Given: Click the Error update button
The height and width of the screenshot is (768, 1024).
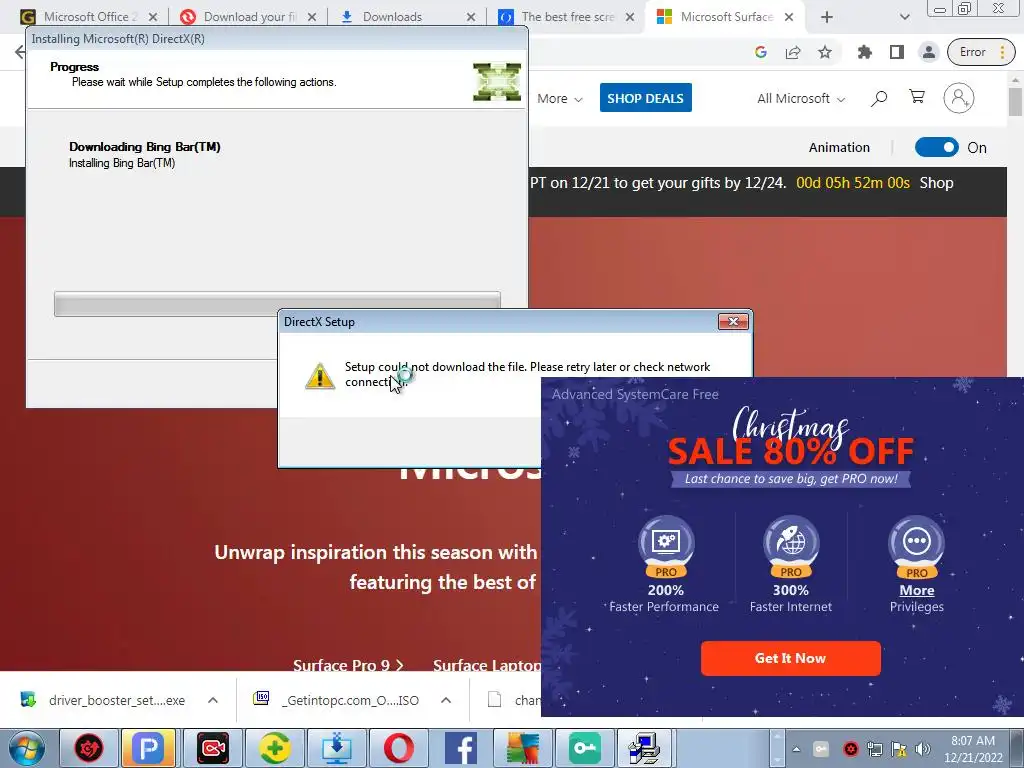Looking at the screenshot, I should click(x=982, y=52).
